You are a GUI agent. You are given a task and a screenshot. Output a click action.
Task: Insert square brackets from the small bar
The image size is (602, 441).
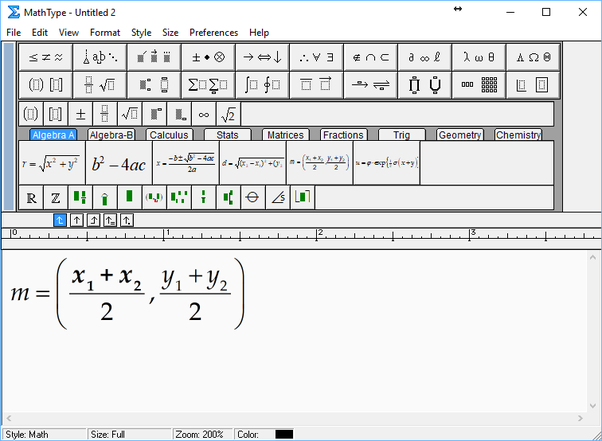55,114
